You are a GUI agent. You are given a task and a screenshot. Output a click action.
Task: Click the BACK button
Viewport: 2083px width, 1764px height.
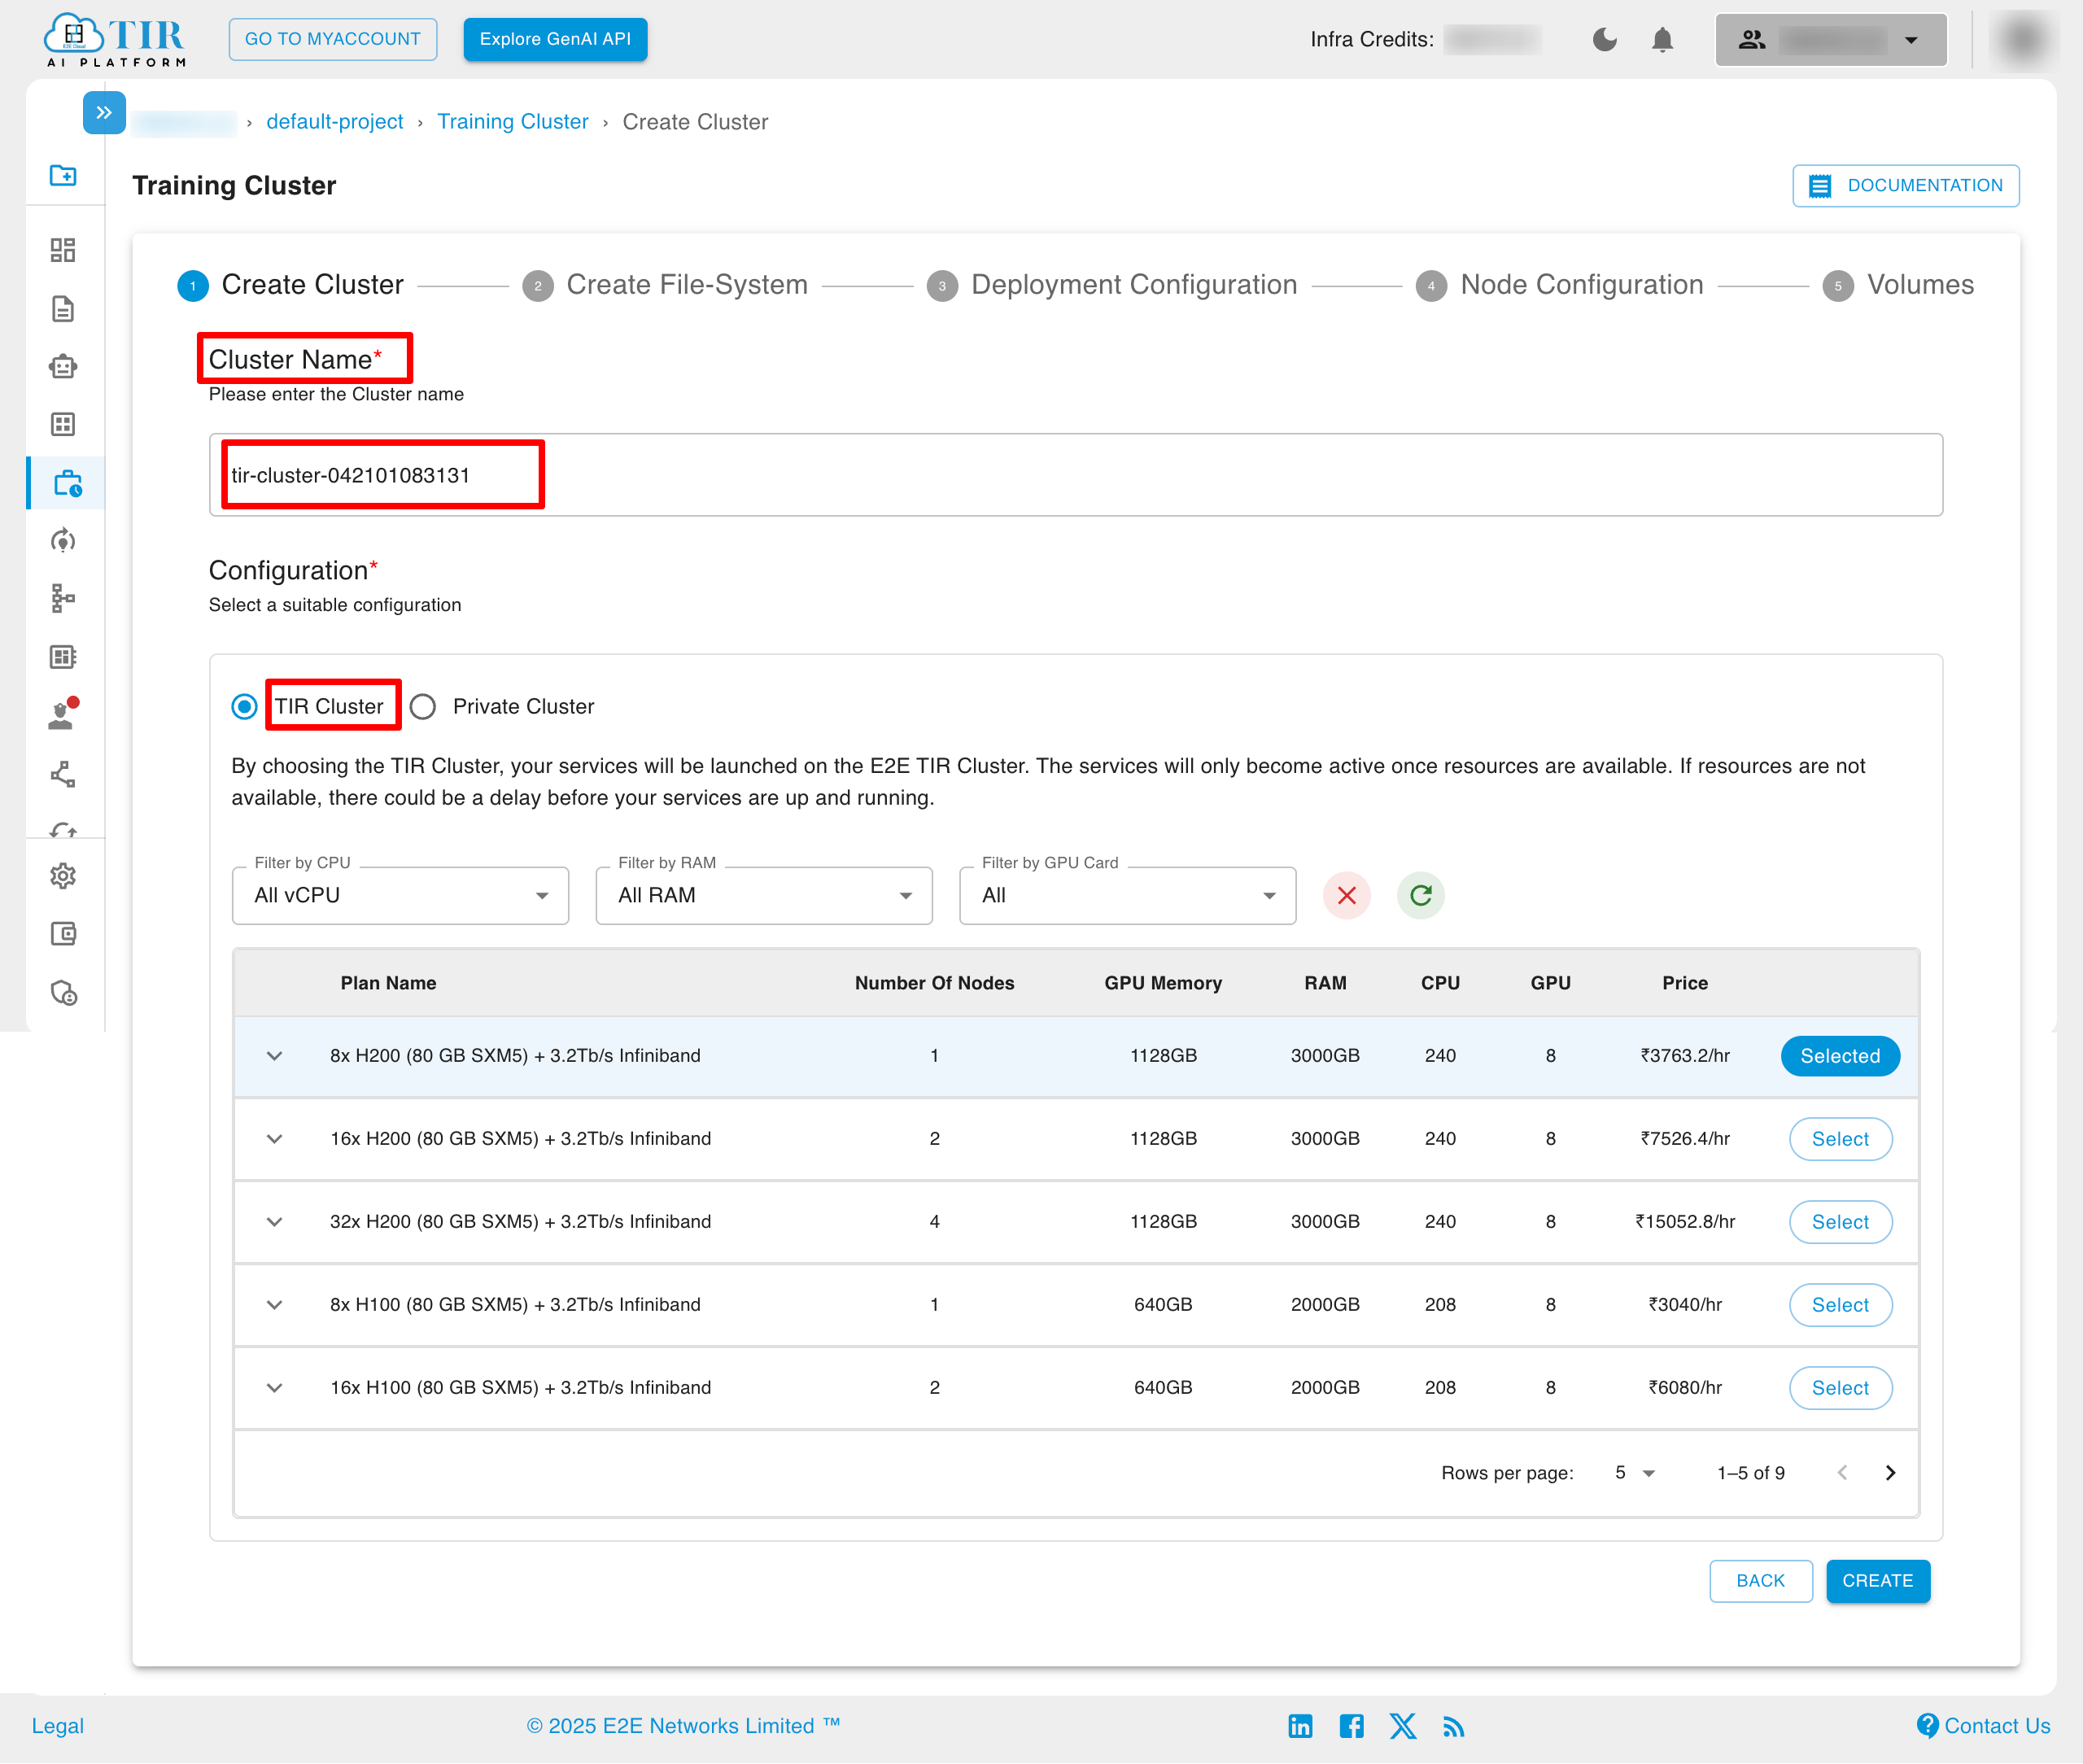tap(1760, 1580)
